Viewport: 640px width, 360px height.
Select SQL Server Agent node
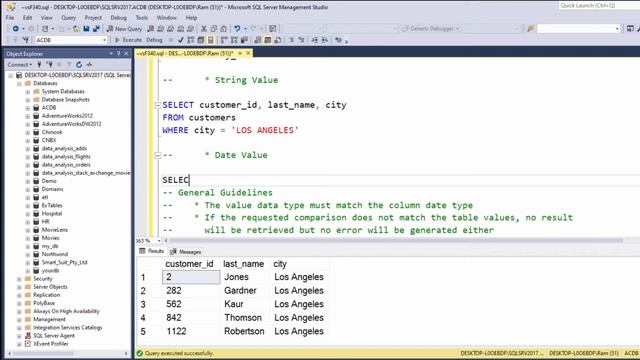click(x=54, y=336)
